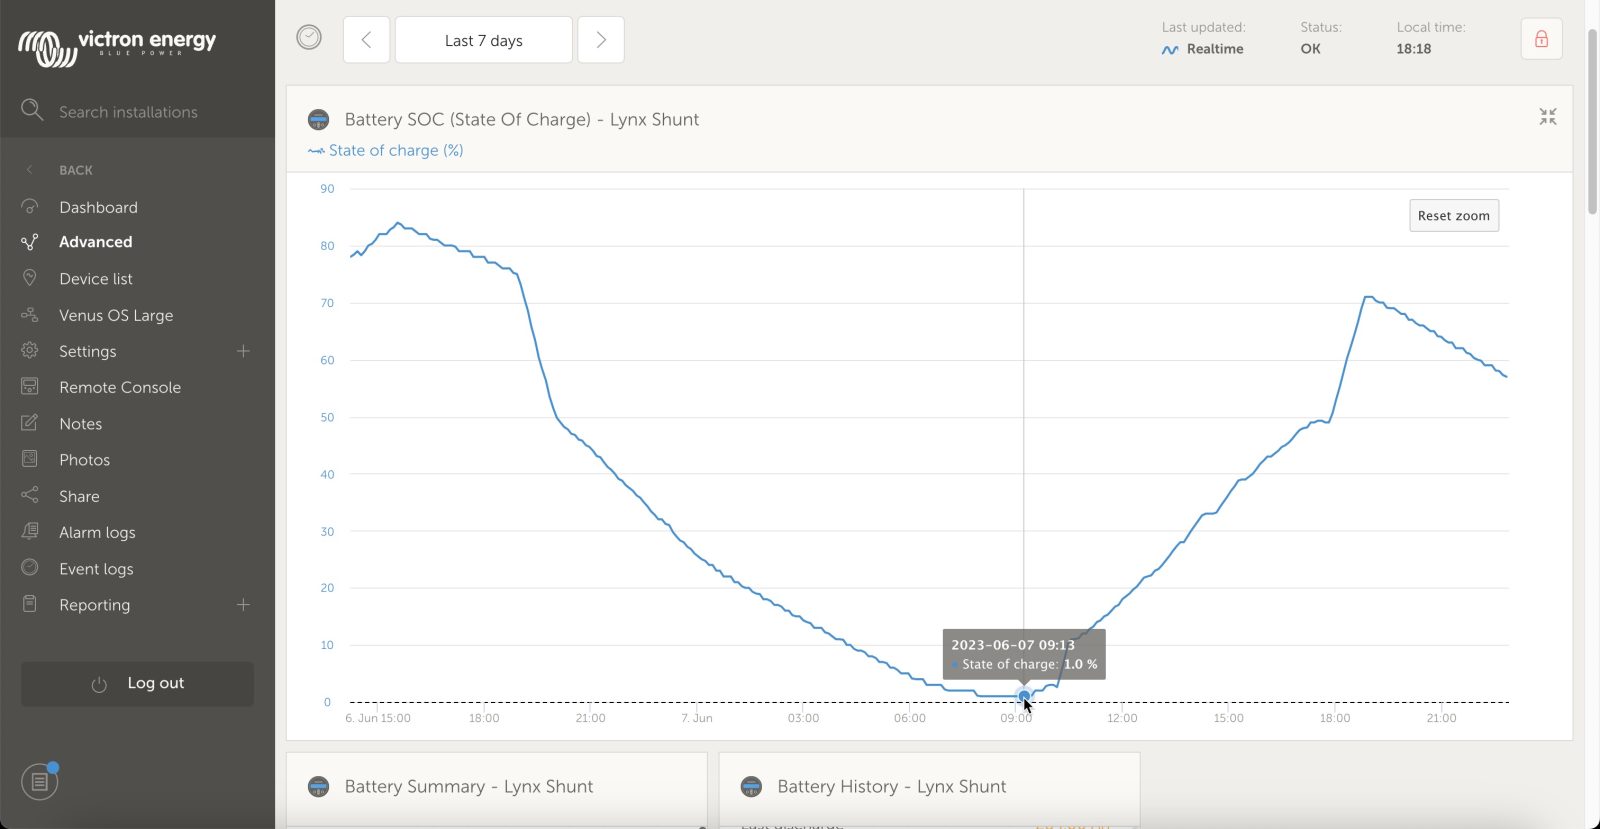Open the notifications list icon with blue dot
The image size is (1600, 829).
click(x=40, y=780)
